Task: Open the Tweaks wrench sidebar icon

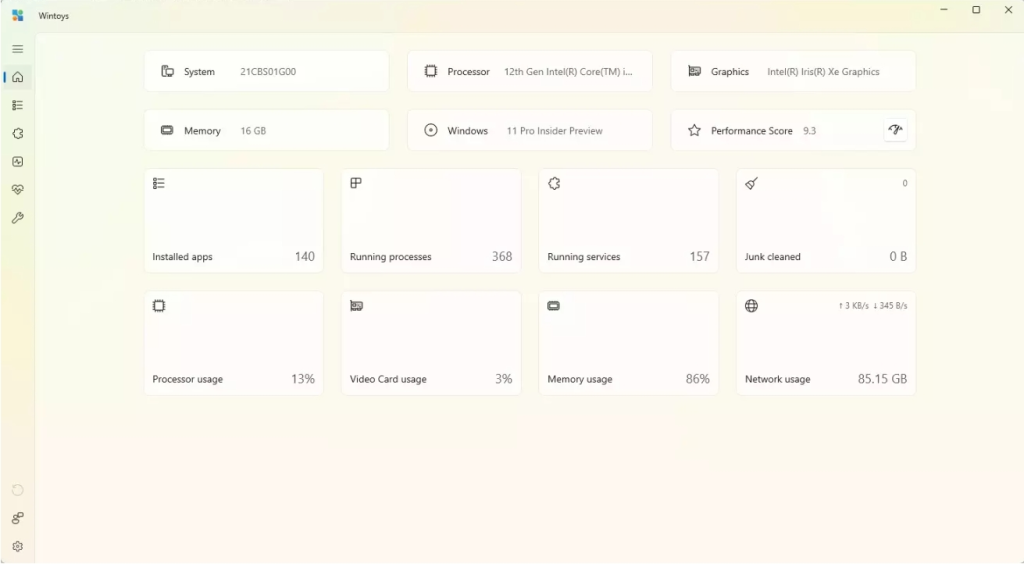Action: 18,218
